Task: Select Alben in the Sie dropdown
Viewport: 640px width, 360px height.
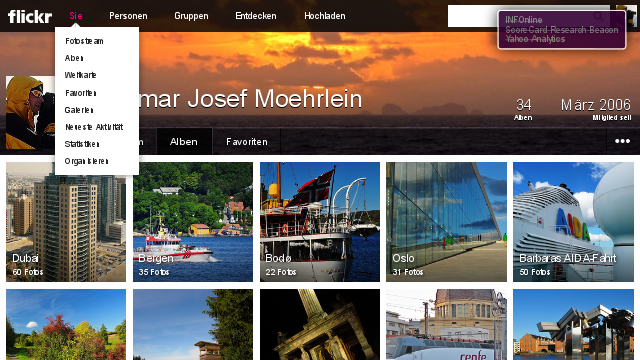Action: point(74,58)
